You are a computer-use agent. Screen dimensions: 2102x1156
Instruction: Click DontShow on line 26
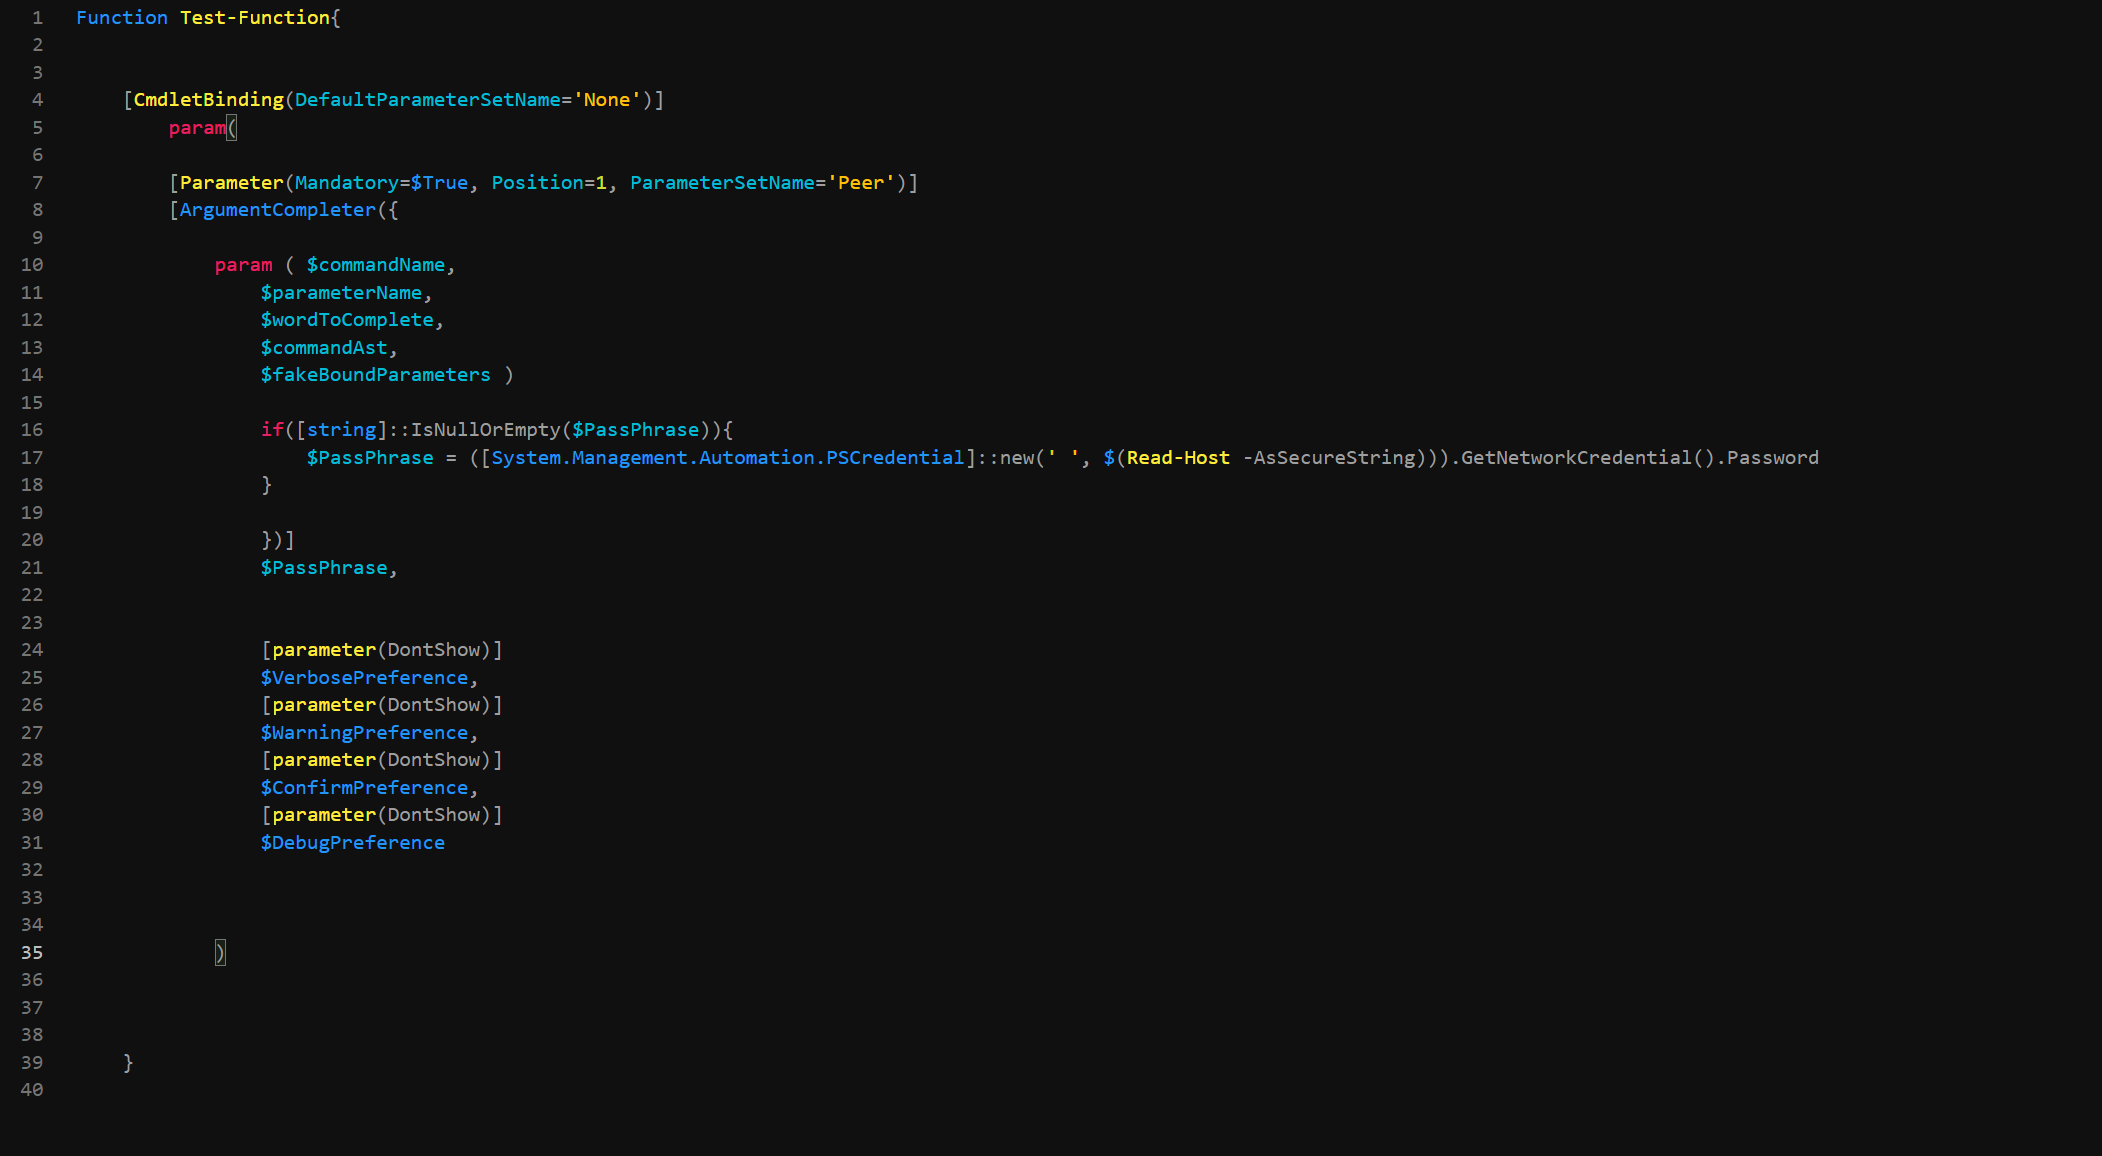coord(434,705)
